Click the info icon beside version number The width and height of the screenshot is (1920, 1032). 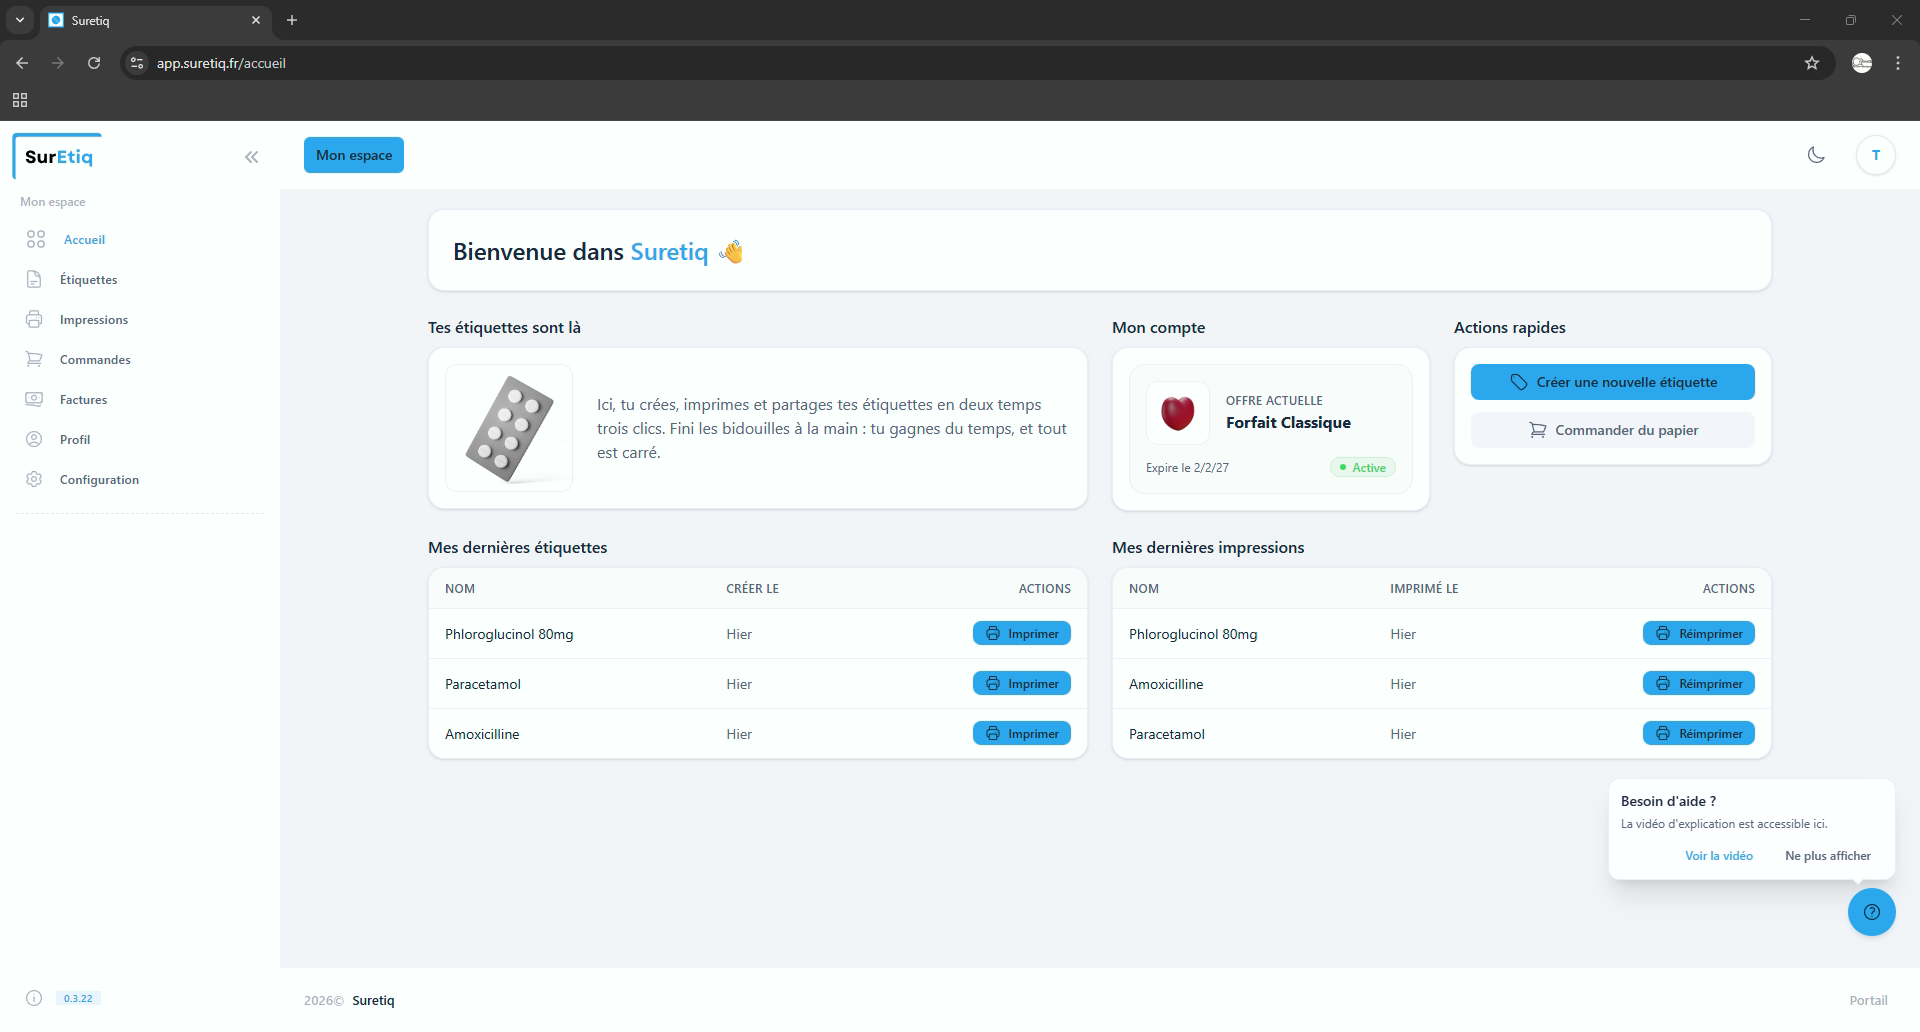34,998
